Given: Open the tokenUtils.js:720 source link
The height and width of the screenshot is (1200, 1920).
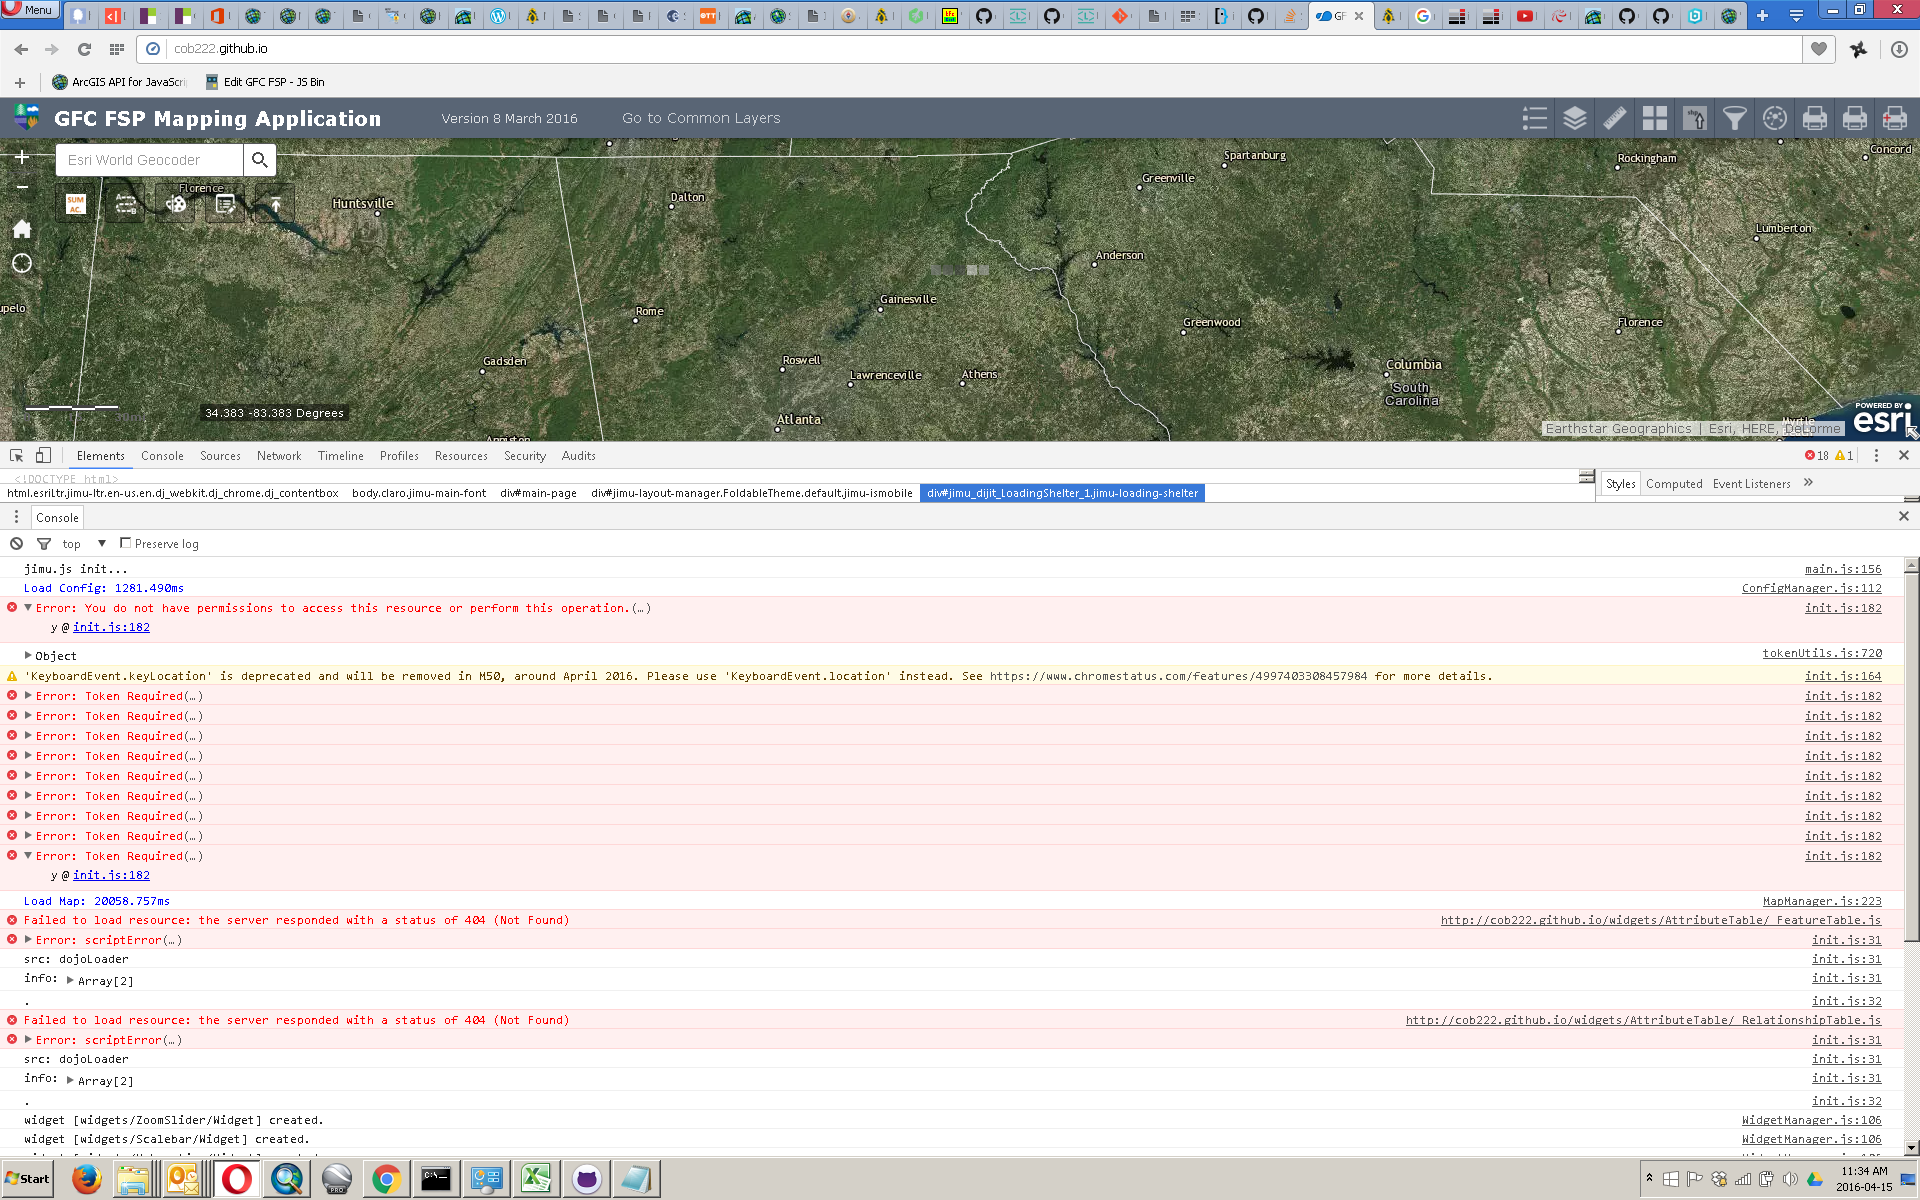Looking at the screenshot, I should pos(1822,653).
